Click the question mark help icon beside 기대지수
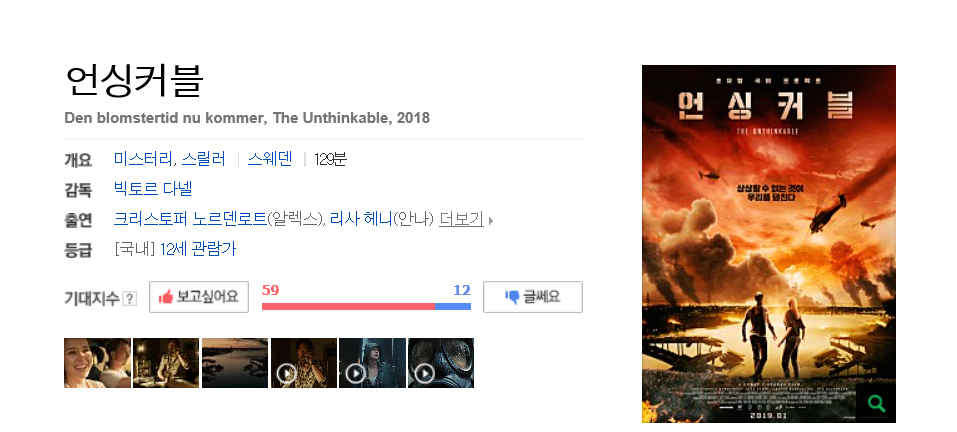 click(x=129, y=298)
